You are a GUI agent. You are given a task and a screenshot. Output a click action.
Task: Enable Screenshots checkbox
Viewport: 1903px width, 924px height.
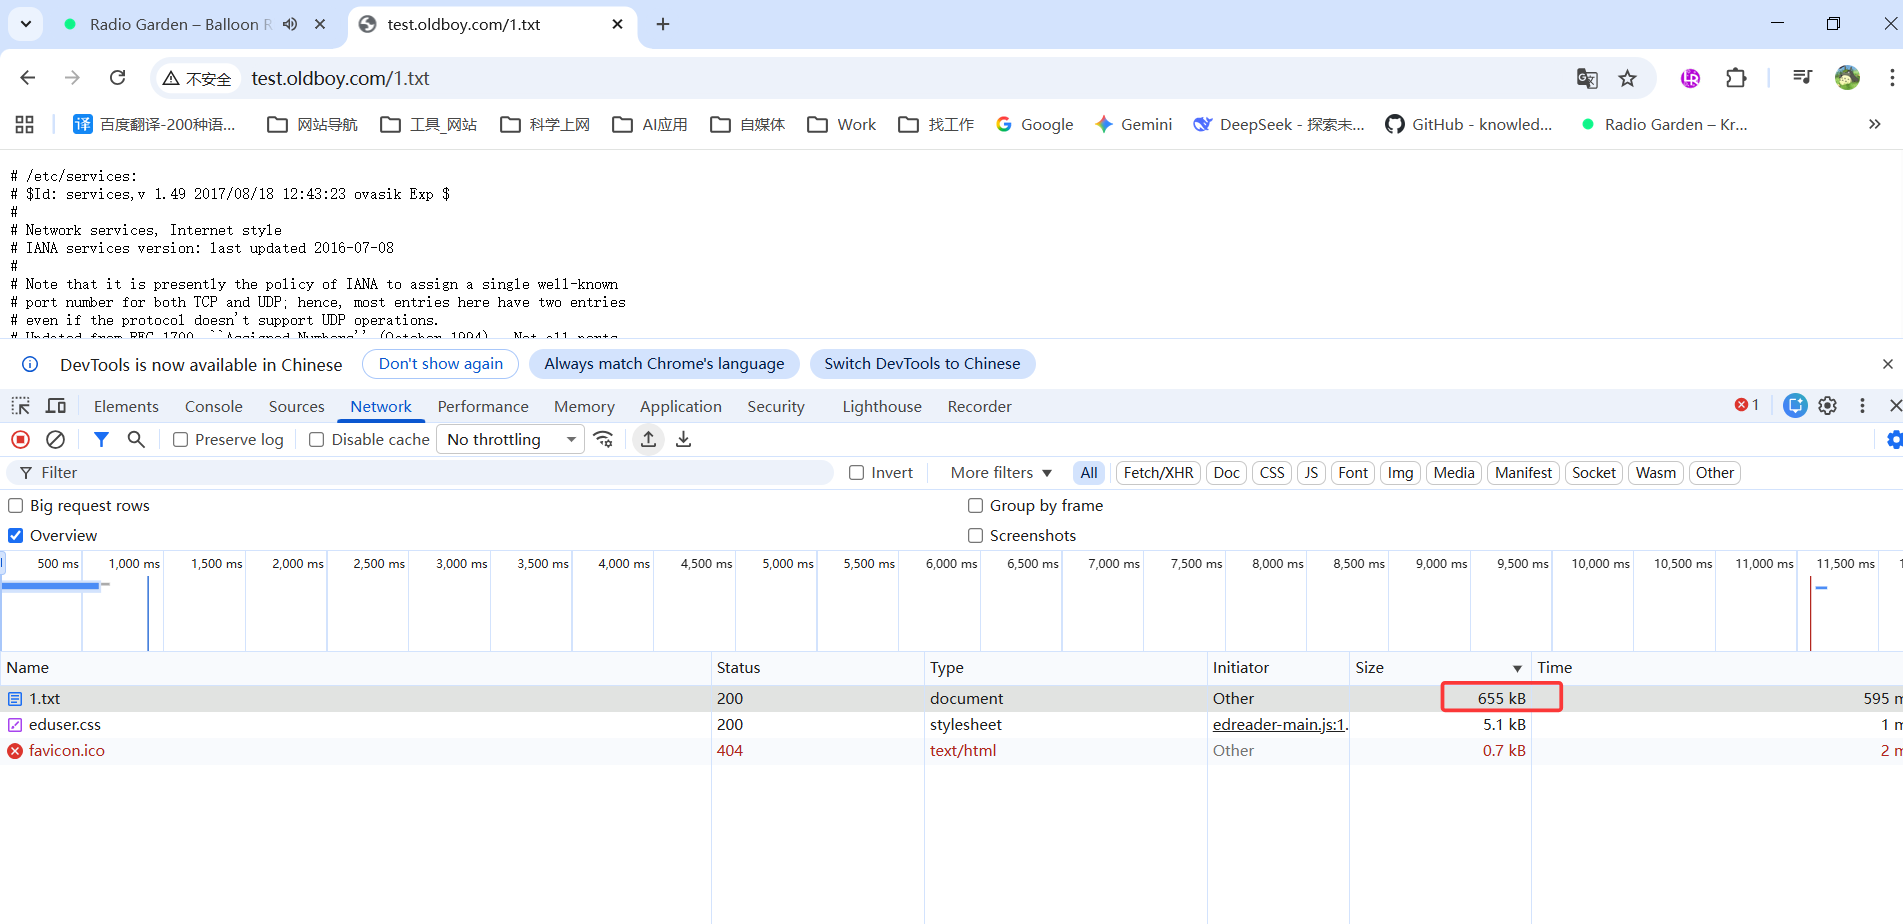[976, 536]
